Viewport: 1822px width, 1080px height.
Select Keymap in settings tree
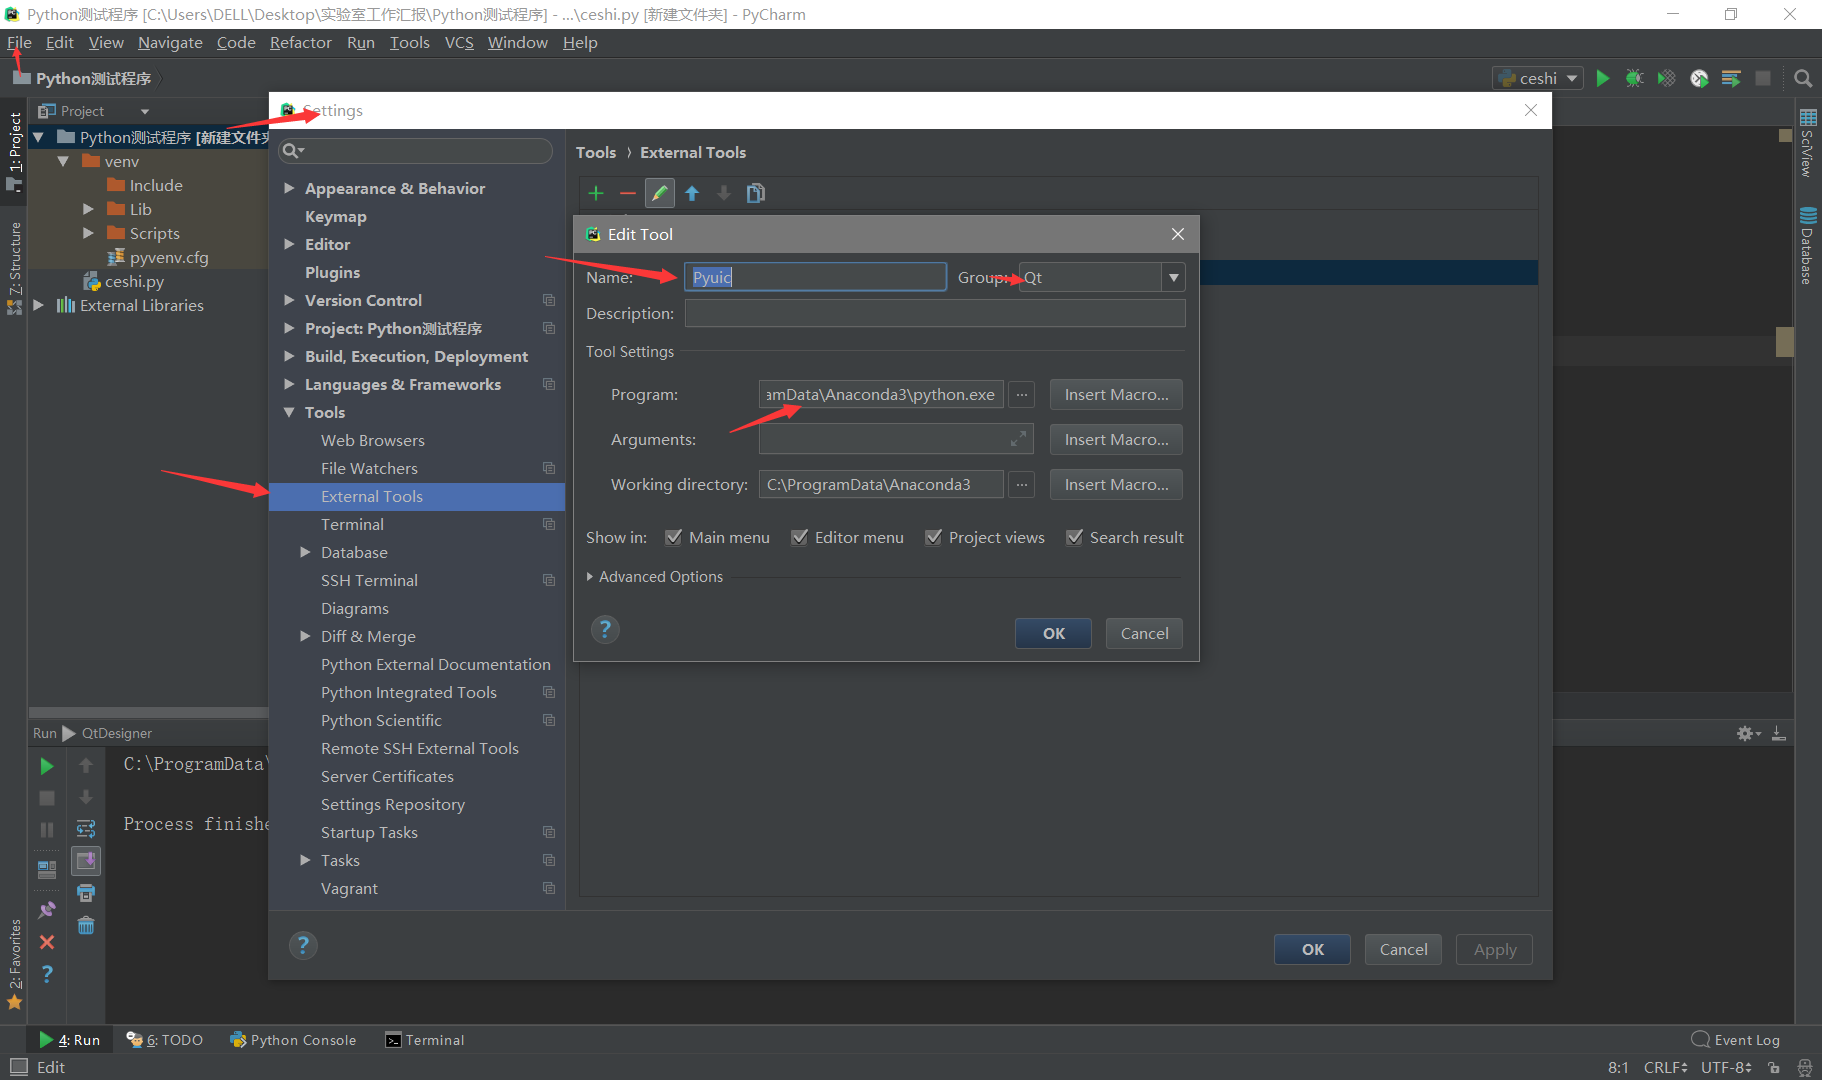pos(336,216)
